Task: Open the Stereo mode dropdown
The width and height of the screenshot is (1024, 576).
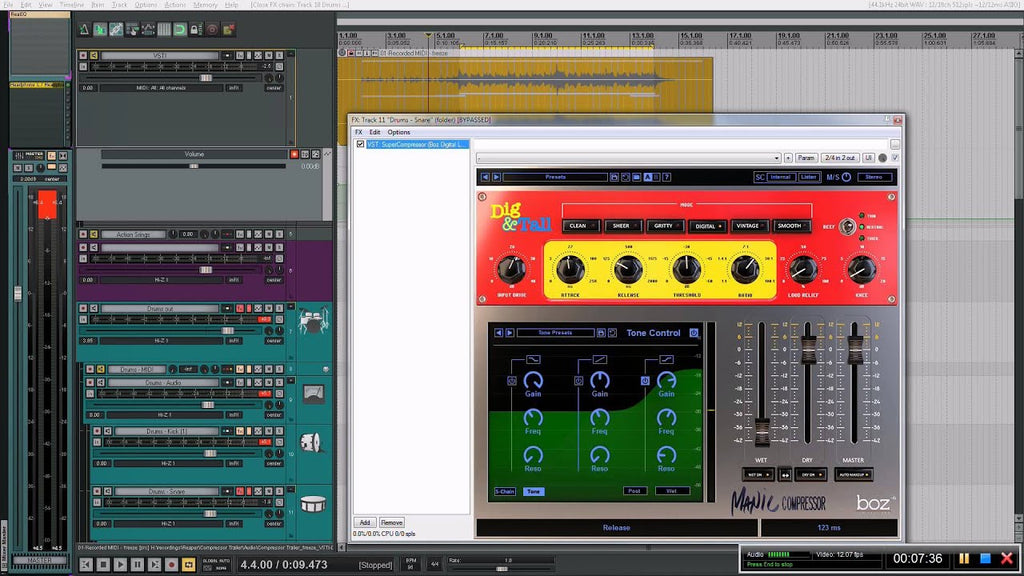Action: click(x=874, y=177)
